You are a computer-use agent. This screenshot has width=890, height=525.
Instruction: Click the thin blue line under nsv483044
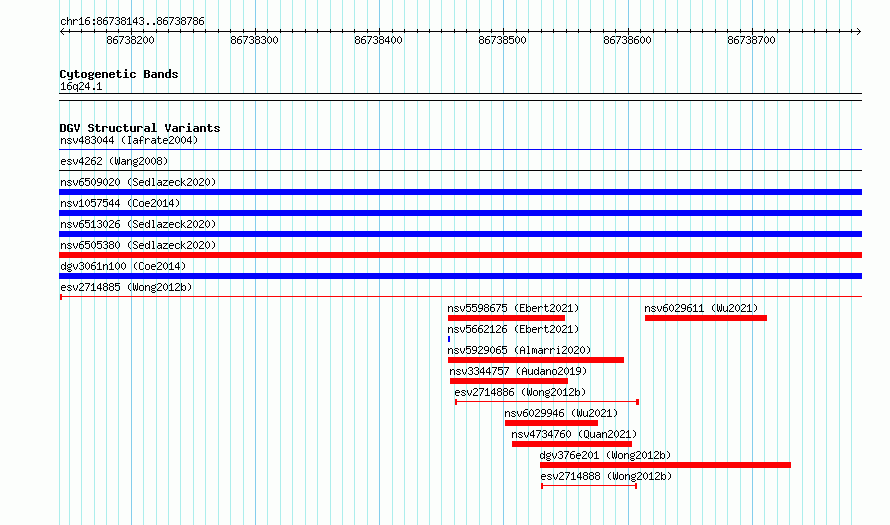(x=460, y=150)
